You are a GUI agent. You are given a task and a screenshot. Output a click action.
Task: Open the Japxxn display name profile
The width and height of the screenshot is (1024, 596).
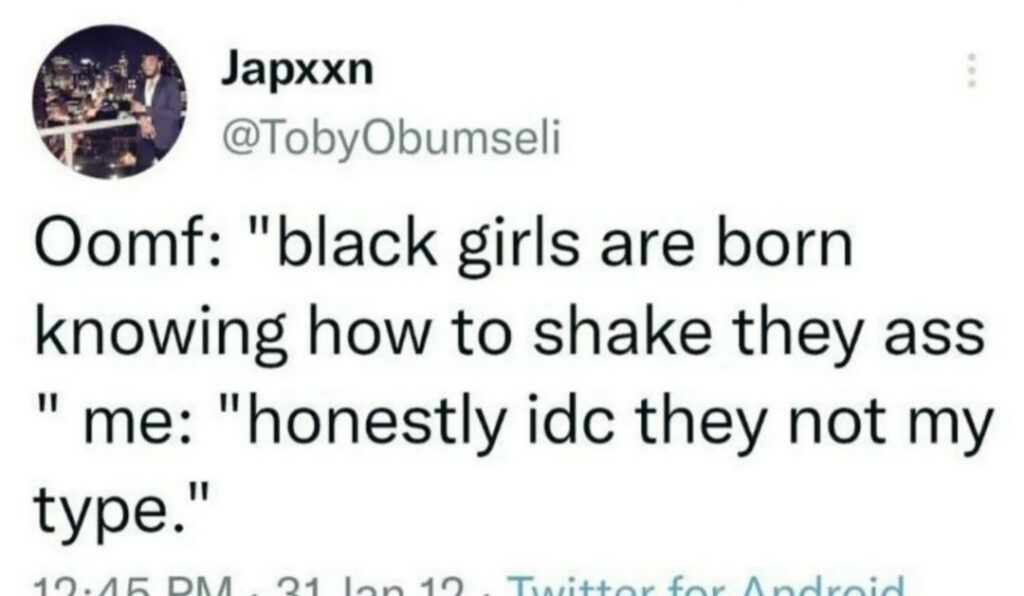298,71
